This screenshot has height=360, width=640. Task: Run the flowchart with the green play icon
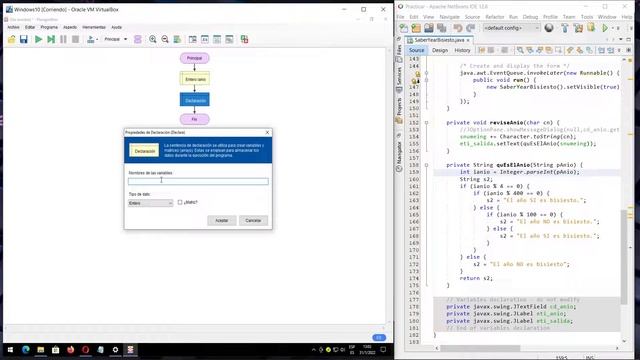(38, 40)
